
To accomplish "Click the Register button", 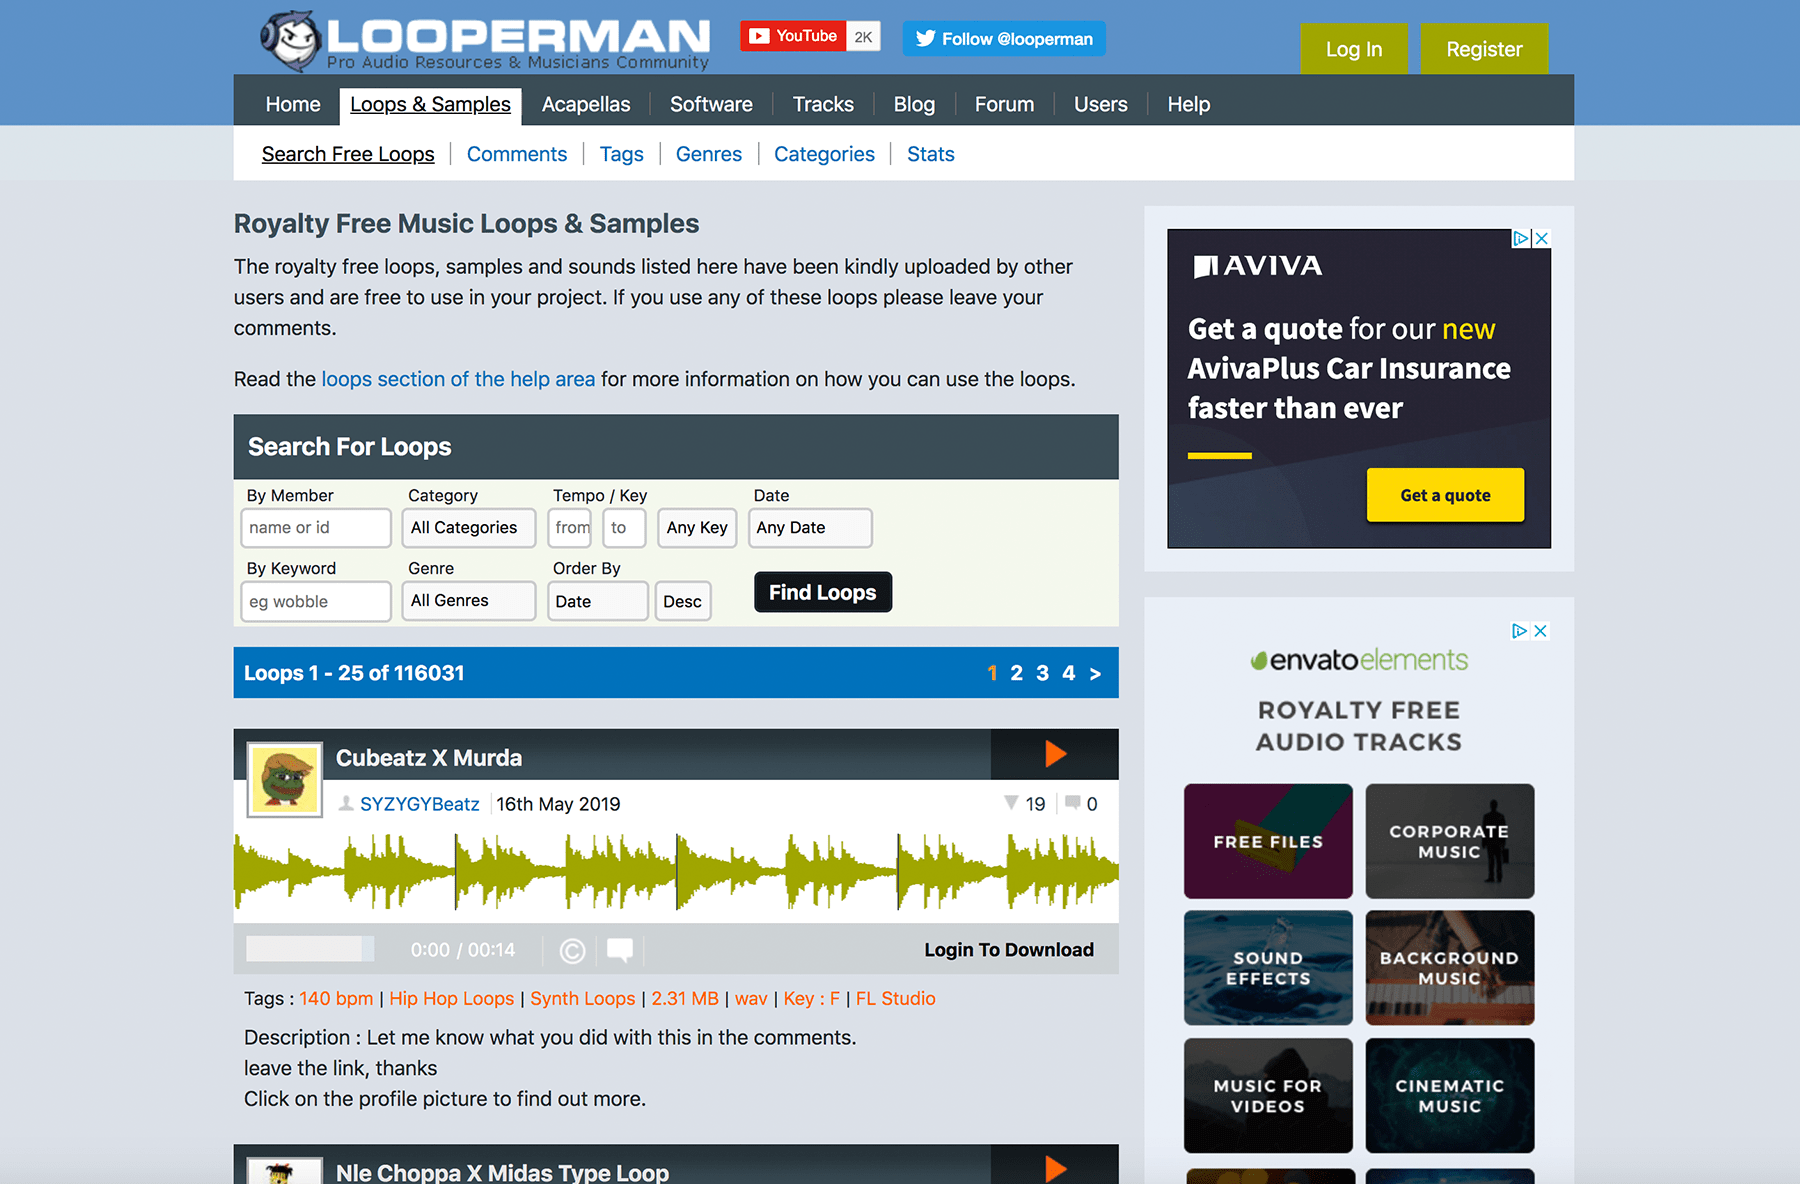I will [1484, 49].
